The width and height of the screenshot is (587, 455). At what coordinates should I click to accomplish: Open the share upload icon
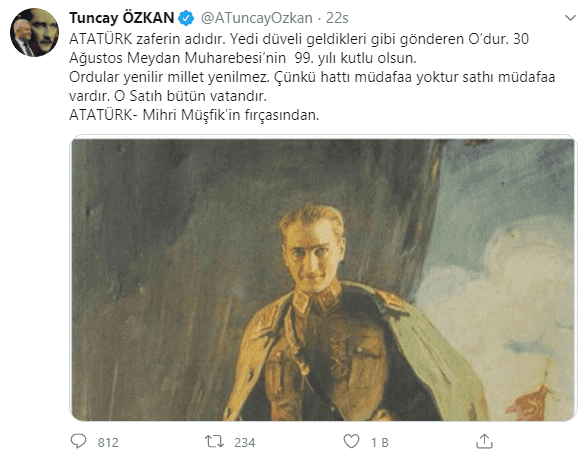click(x=484, y=441)
